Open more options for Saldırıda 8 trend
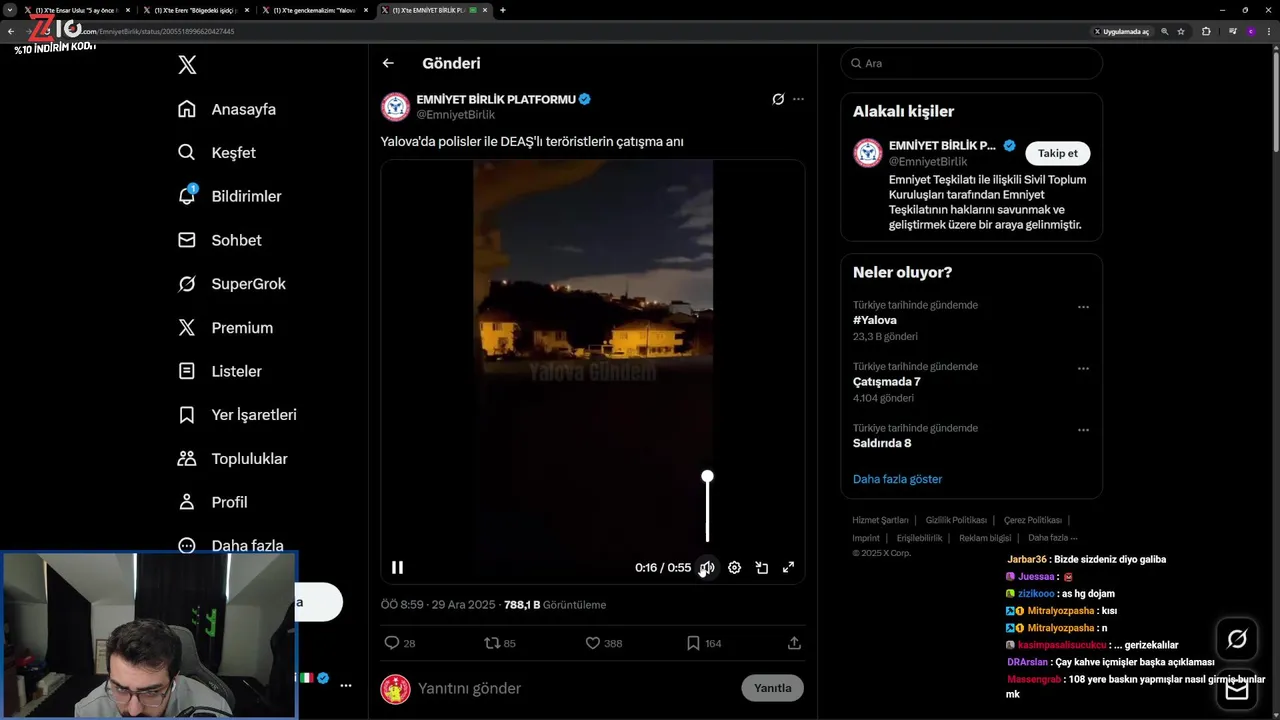The height and width of the screenshot is (720, 1280). point(1083,430)
